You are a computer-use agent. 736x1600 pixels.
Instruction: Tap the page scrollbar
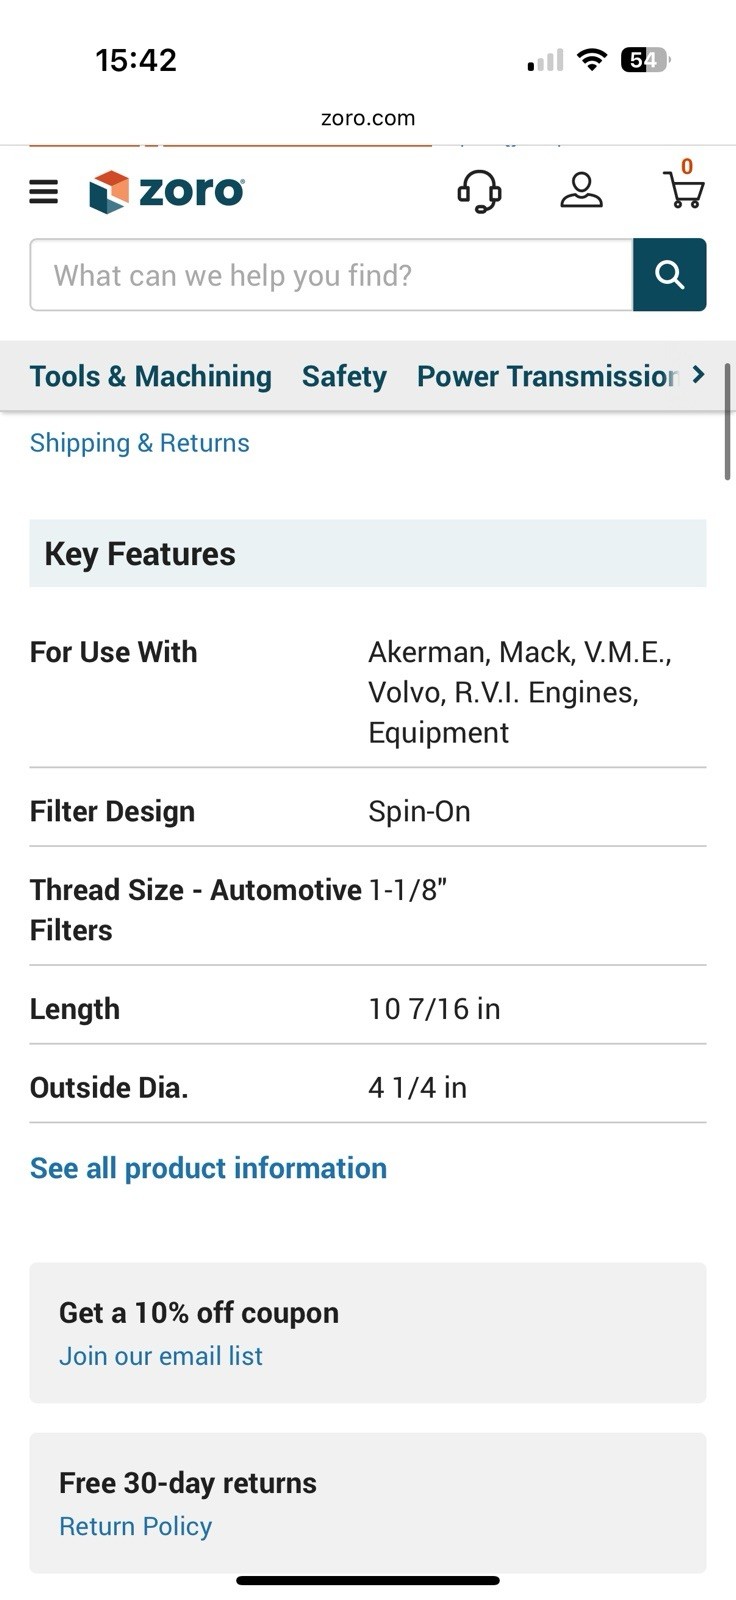coord(727,422)
